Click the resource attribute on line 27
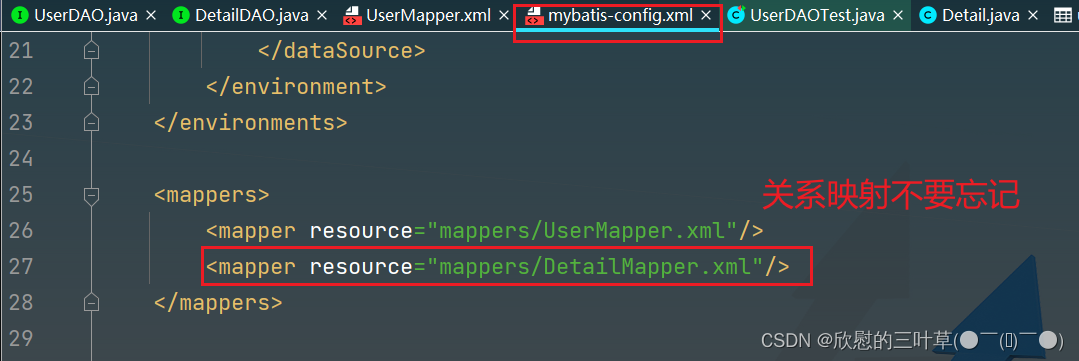 pyautogui.click(x=361, y=266)
